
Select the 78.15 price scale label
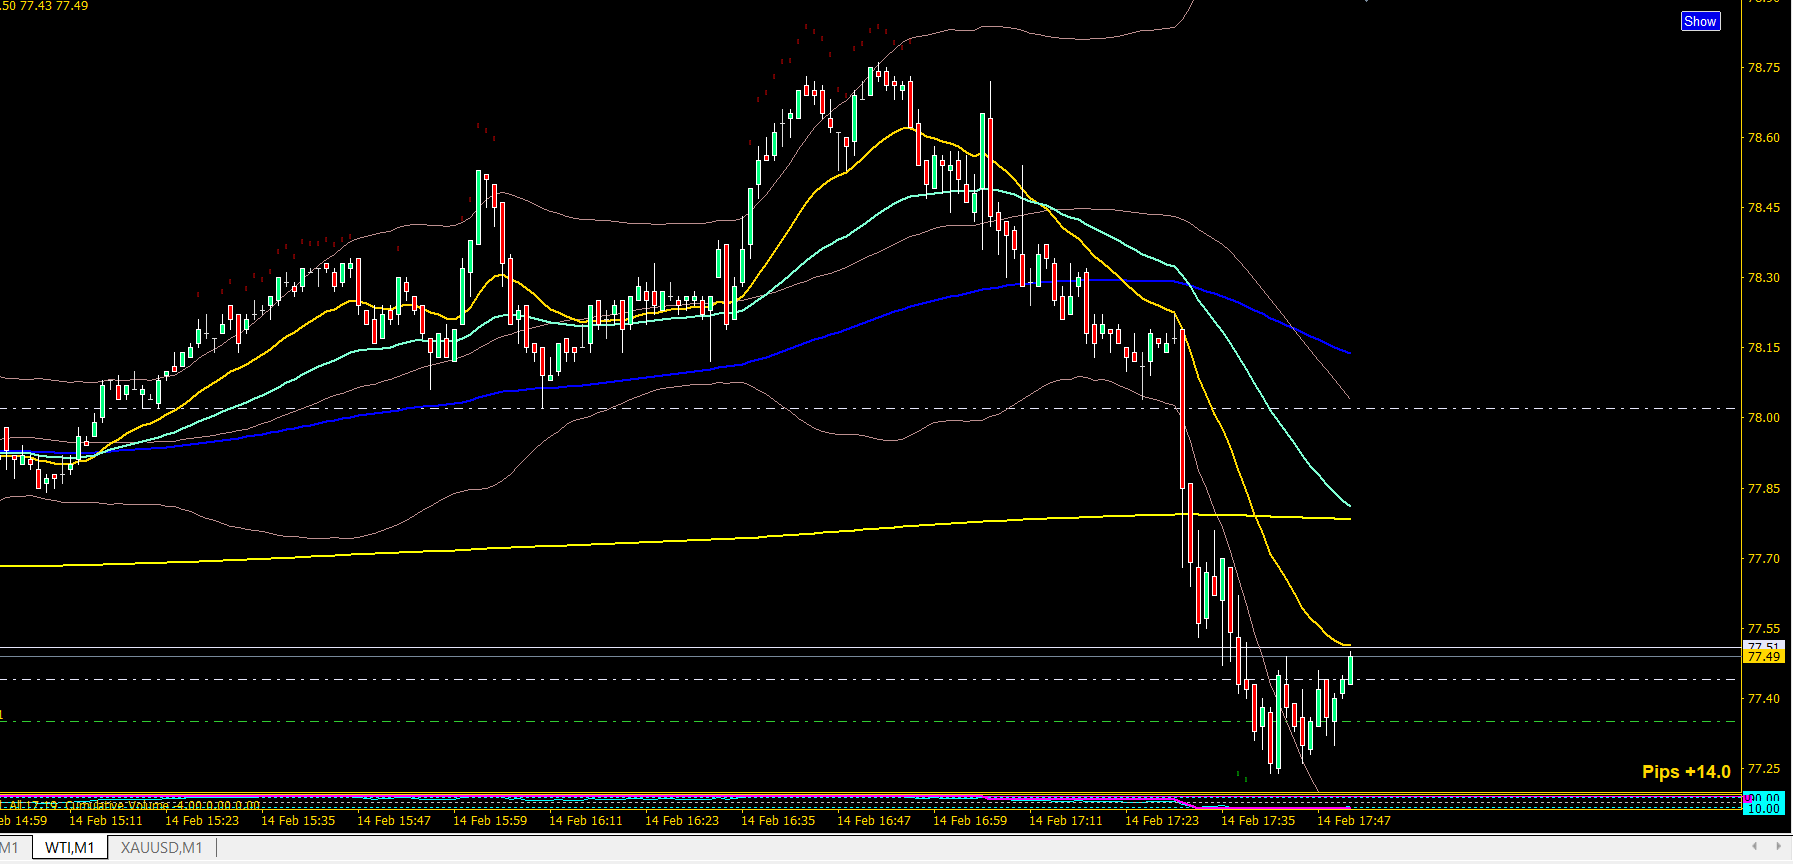tap(1763, 348)
